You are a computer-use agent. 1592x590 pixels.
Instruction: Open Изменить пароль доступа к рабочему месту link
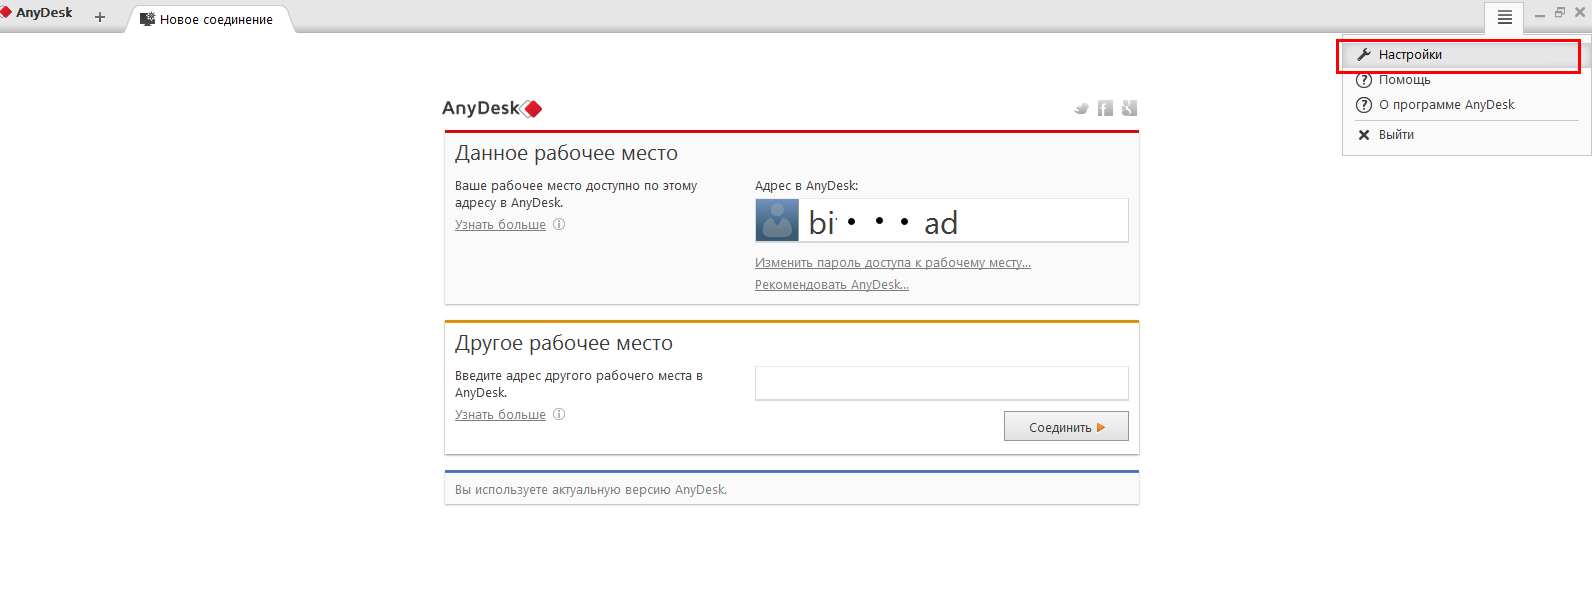[893, 263]
